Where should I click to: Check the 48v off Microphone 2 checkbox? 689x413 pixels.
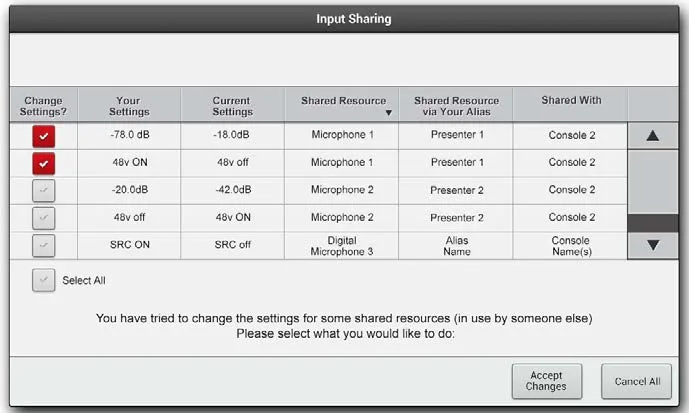tap(44, 218)
